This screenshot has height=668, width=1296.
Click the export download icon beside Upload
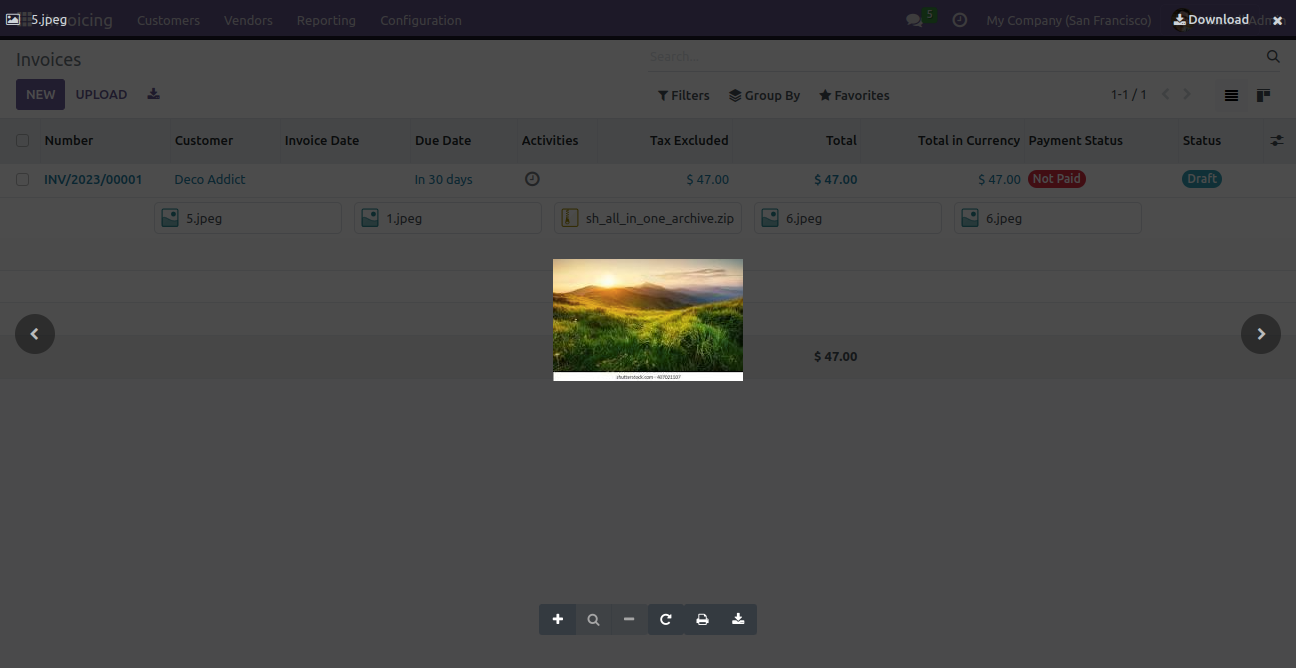tap(153, 94)
